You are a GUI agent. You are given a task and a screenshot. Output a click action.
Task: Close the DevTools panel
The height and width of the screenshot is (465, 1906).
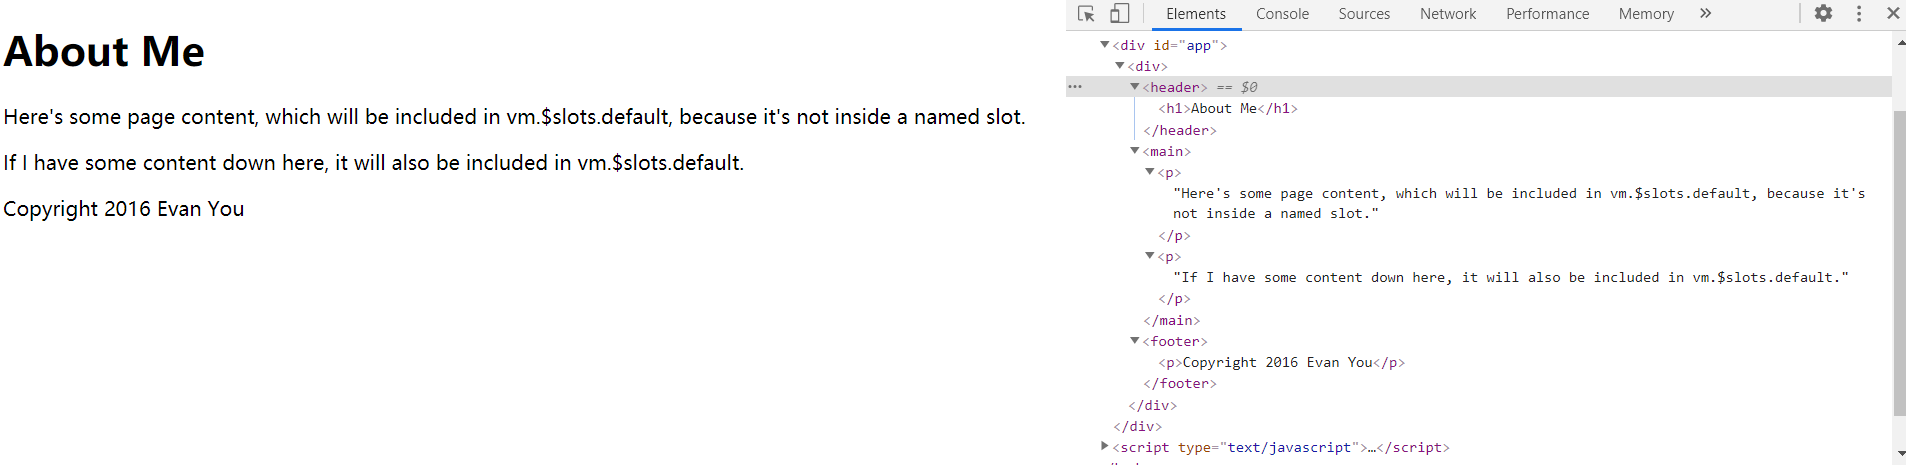[1893, 13]
